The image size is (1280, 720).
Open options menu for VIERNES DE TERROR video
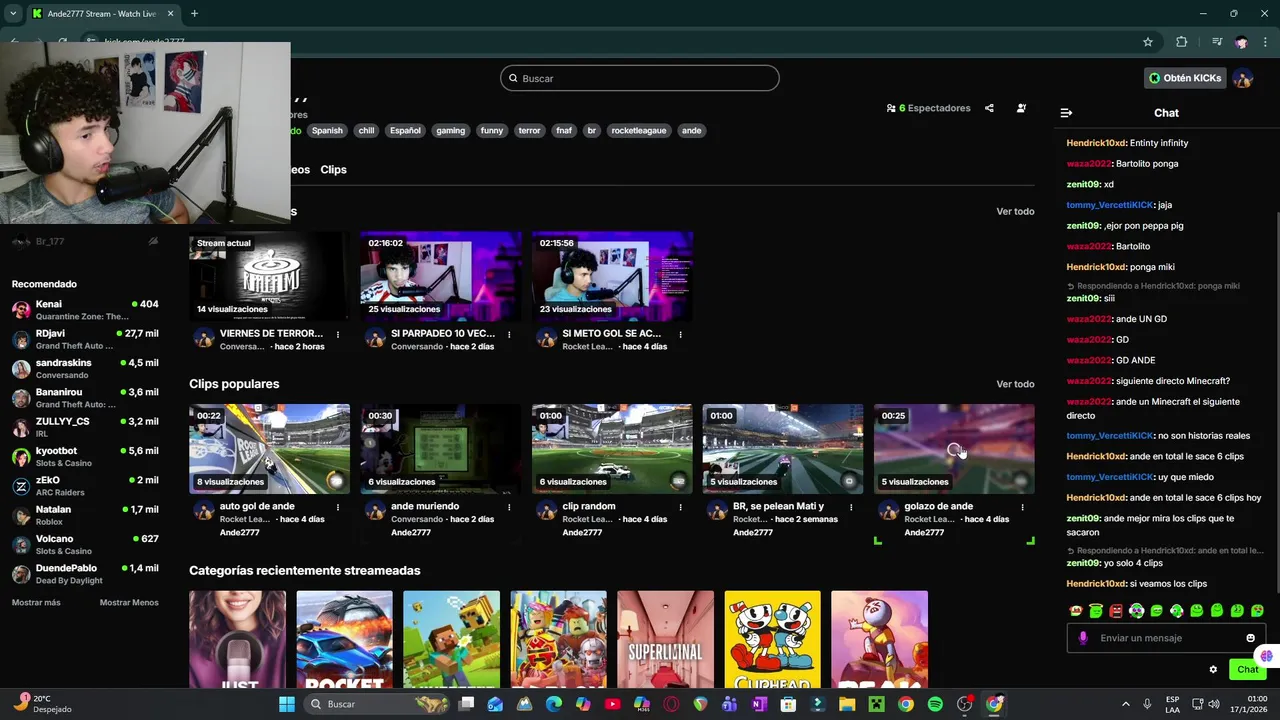pyautogui.click(x=338, y=335)
